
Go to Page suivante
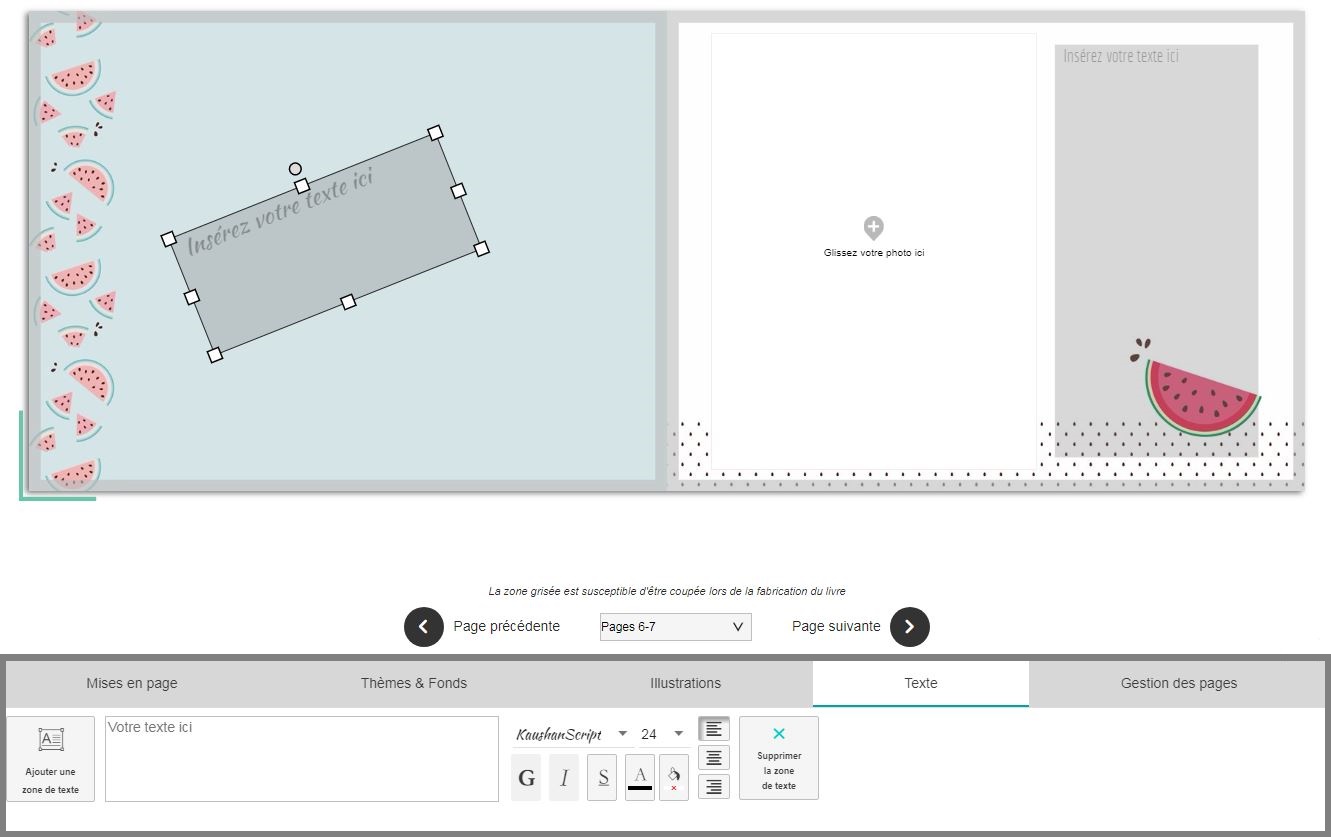908,627
